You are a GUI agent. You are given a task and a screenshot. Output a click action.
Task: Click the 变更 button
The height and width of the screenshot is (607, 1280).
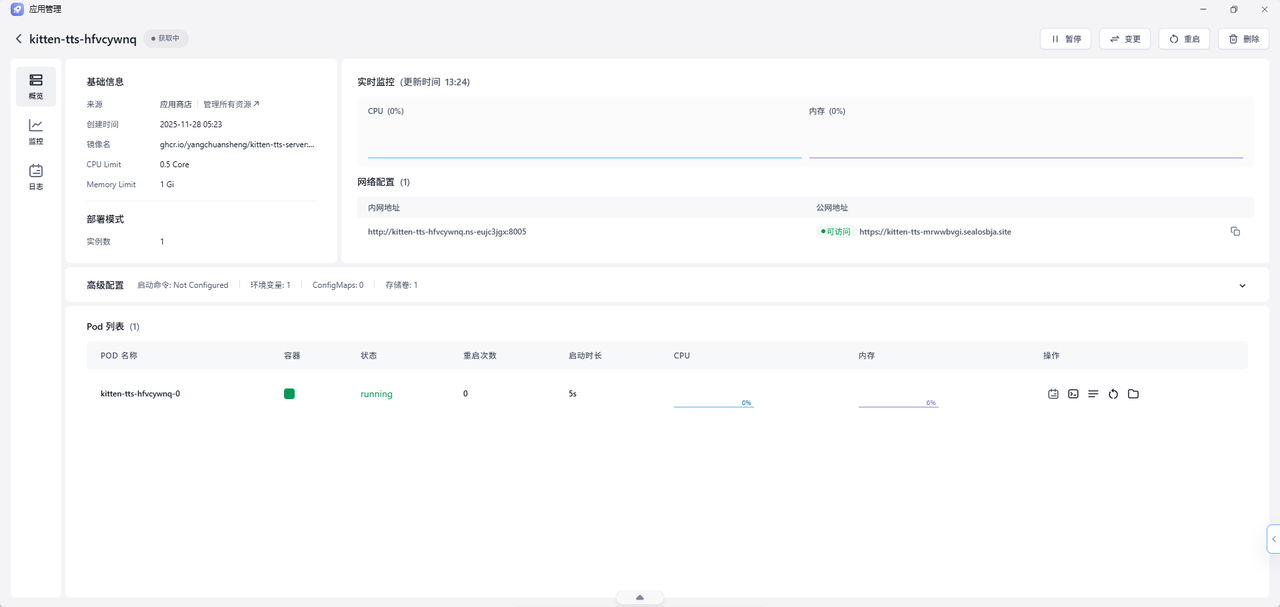coord(1125,39)
